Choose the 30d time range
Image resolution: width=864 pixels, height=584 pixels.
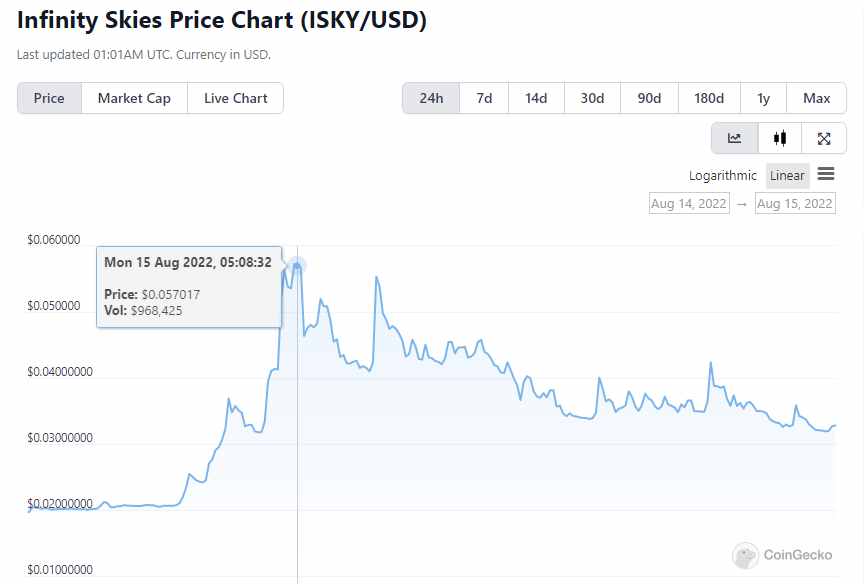point(592,98)
